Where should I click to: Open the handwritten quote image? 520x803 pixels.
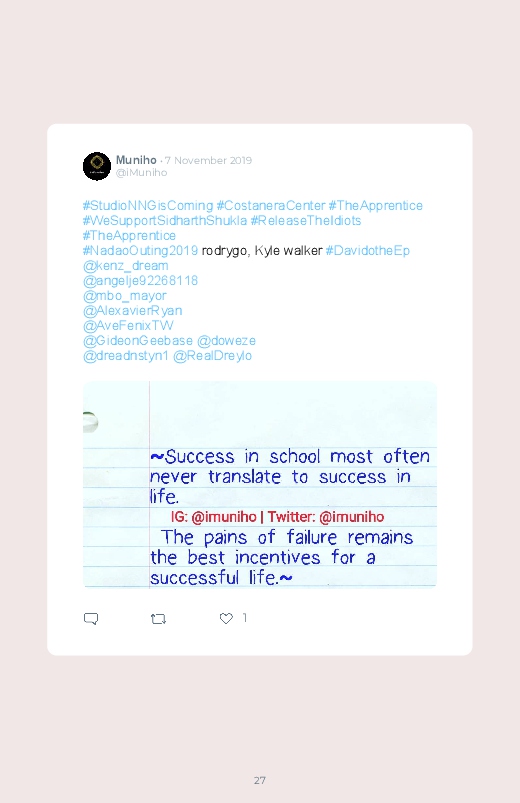[x=260, y=484]
